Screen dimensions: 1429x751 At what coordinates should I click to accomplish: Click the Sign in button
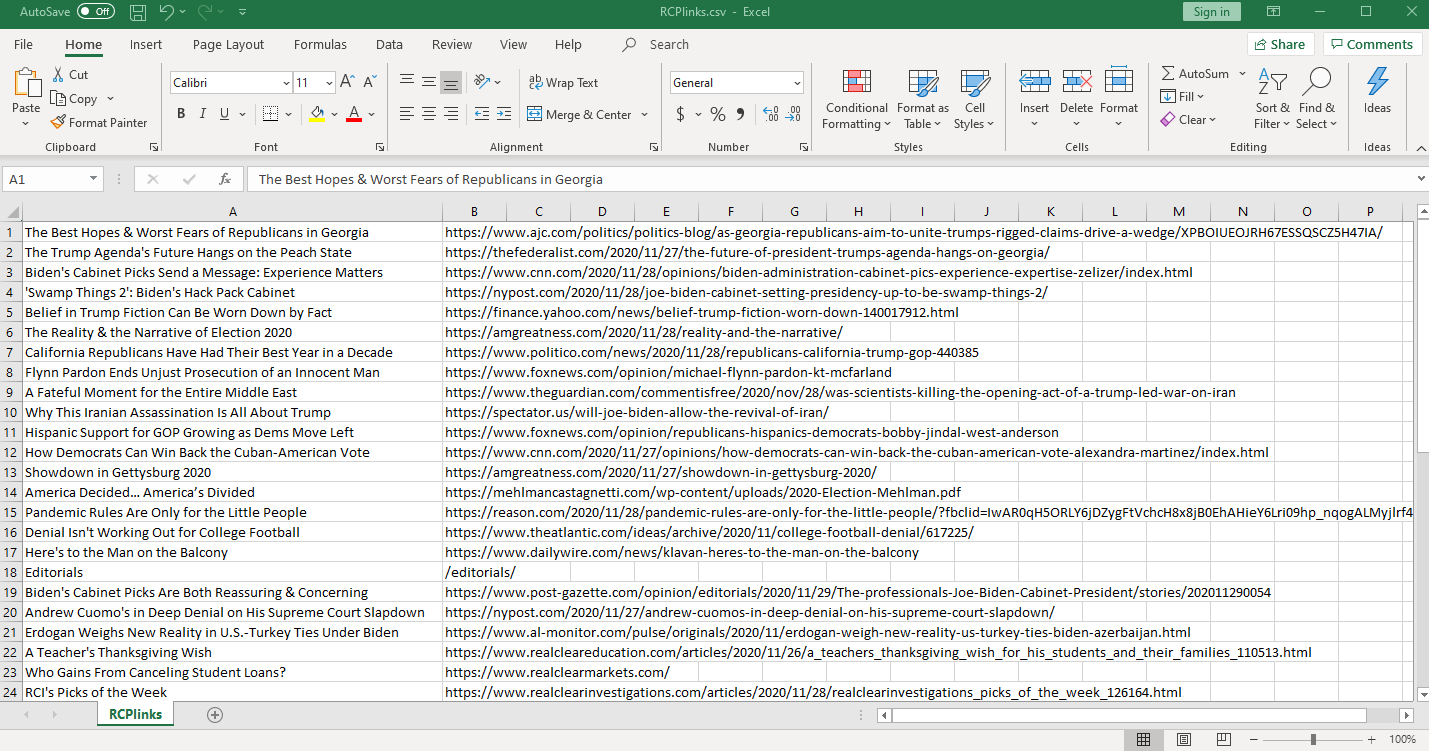coord(1211,12)
